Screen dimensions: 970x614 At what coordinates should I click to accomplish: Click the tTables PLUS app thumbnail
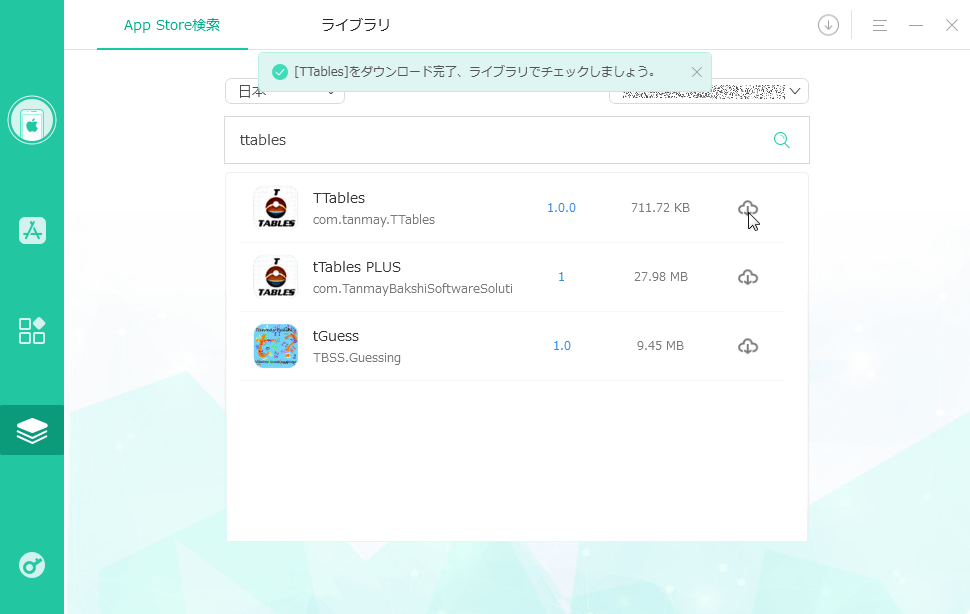point(276,277)
